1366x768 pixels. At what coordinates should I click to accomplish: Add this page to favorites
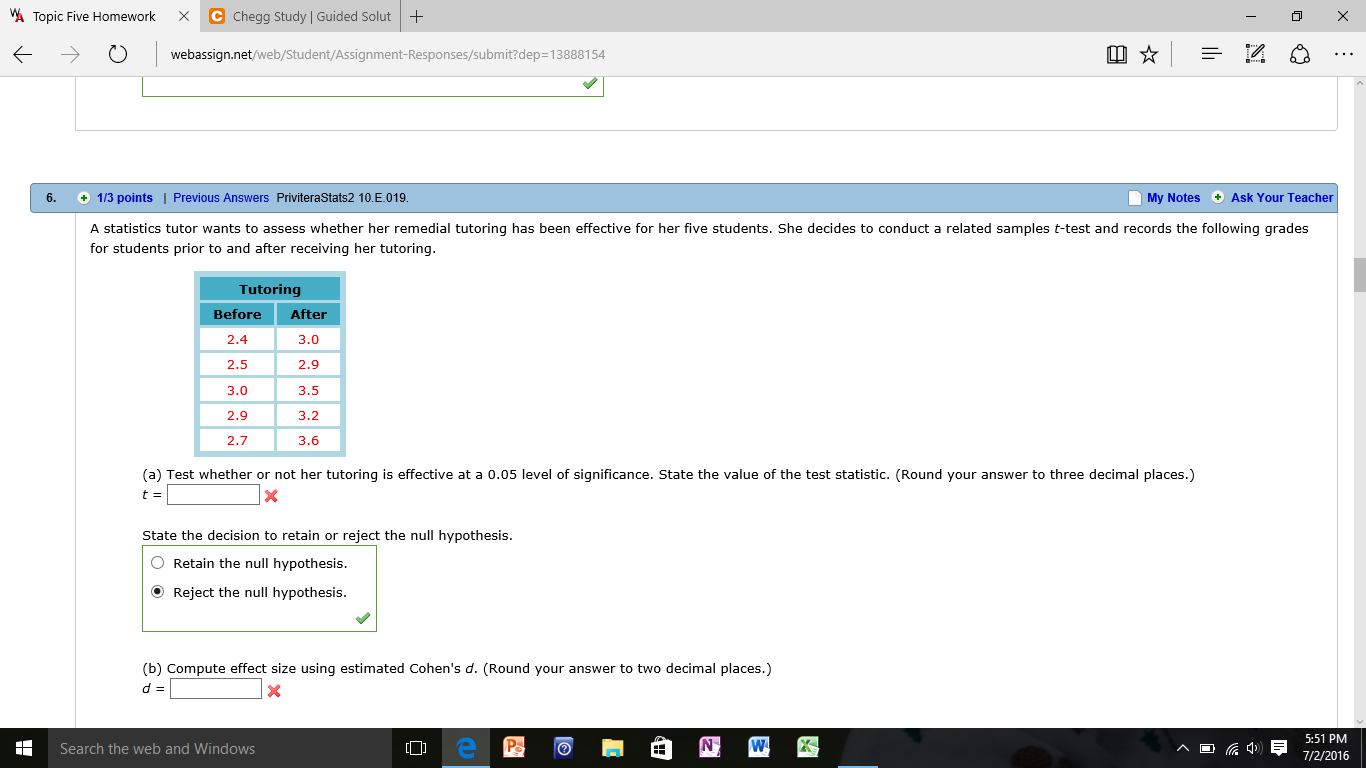click(1148, 54)
